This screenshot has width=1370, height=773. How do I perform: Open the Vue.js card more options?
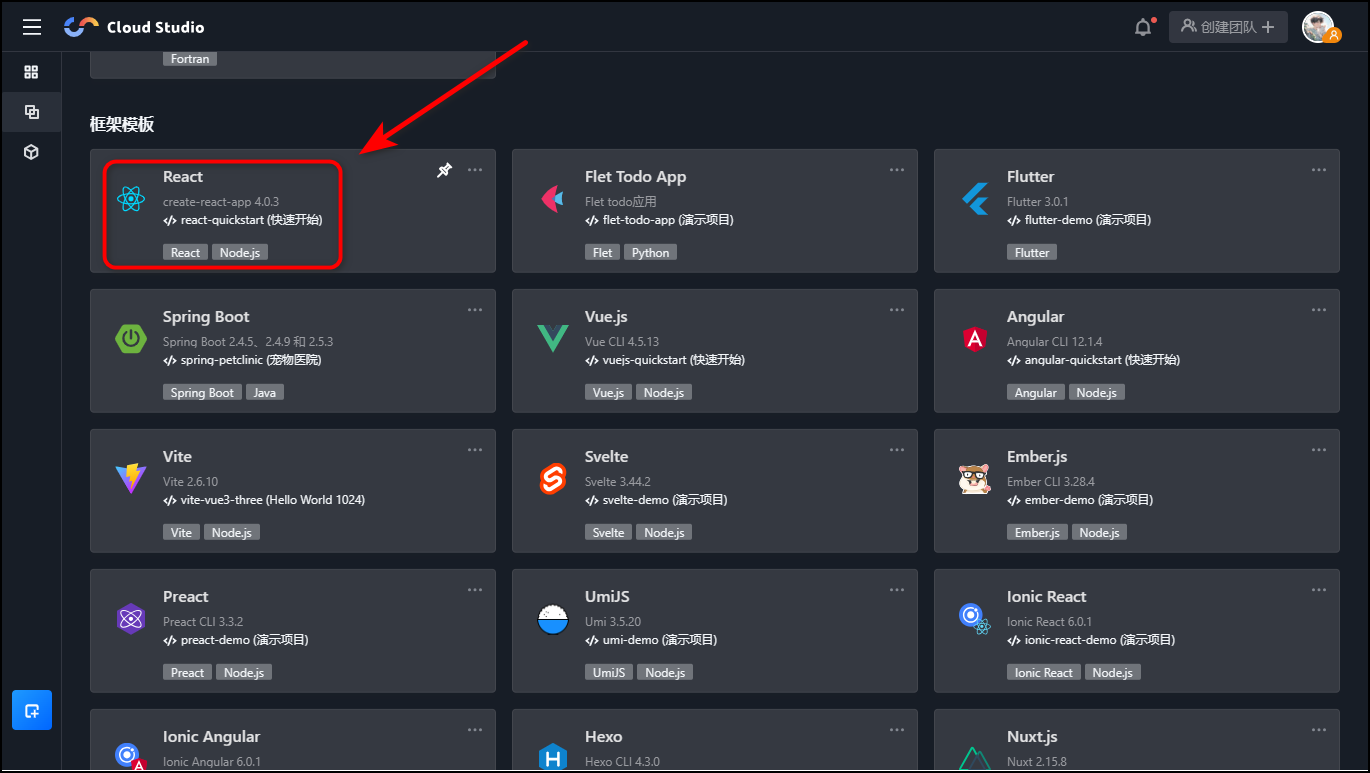tap(897, 310)
